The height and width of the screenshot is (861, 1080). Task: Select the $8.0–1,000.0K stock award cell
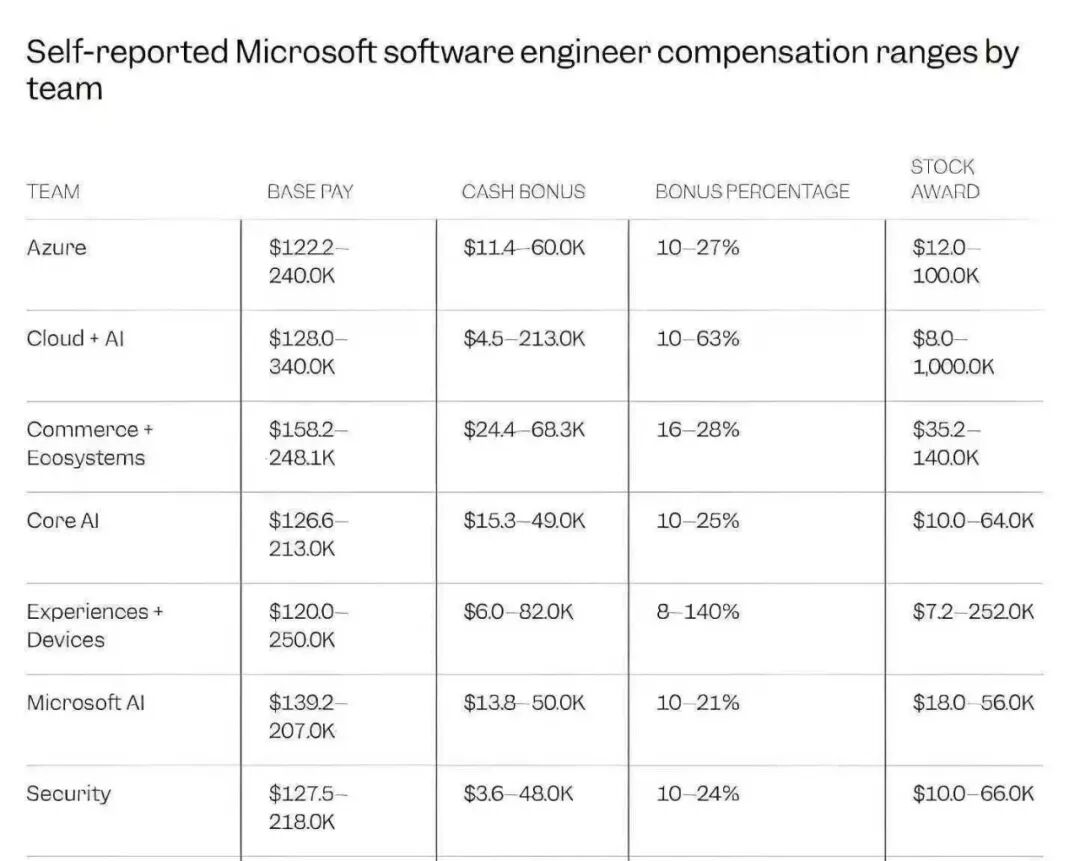[952, 352]
